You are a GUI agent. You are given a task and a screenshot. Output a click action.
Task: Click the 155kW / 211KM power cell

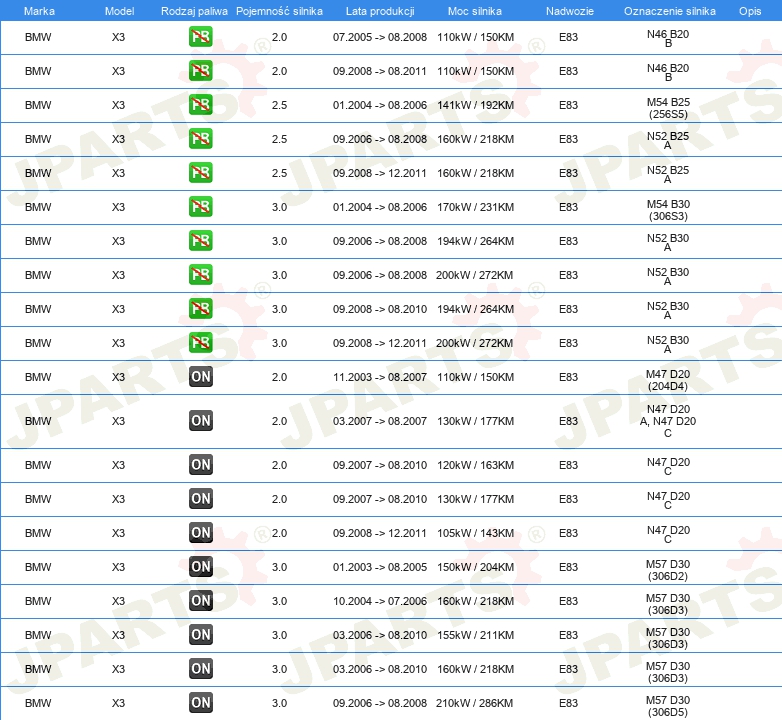point(475,635)
